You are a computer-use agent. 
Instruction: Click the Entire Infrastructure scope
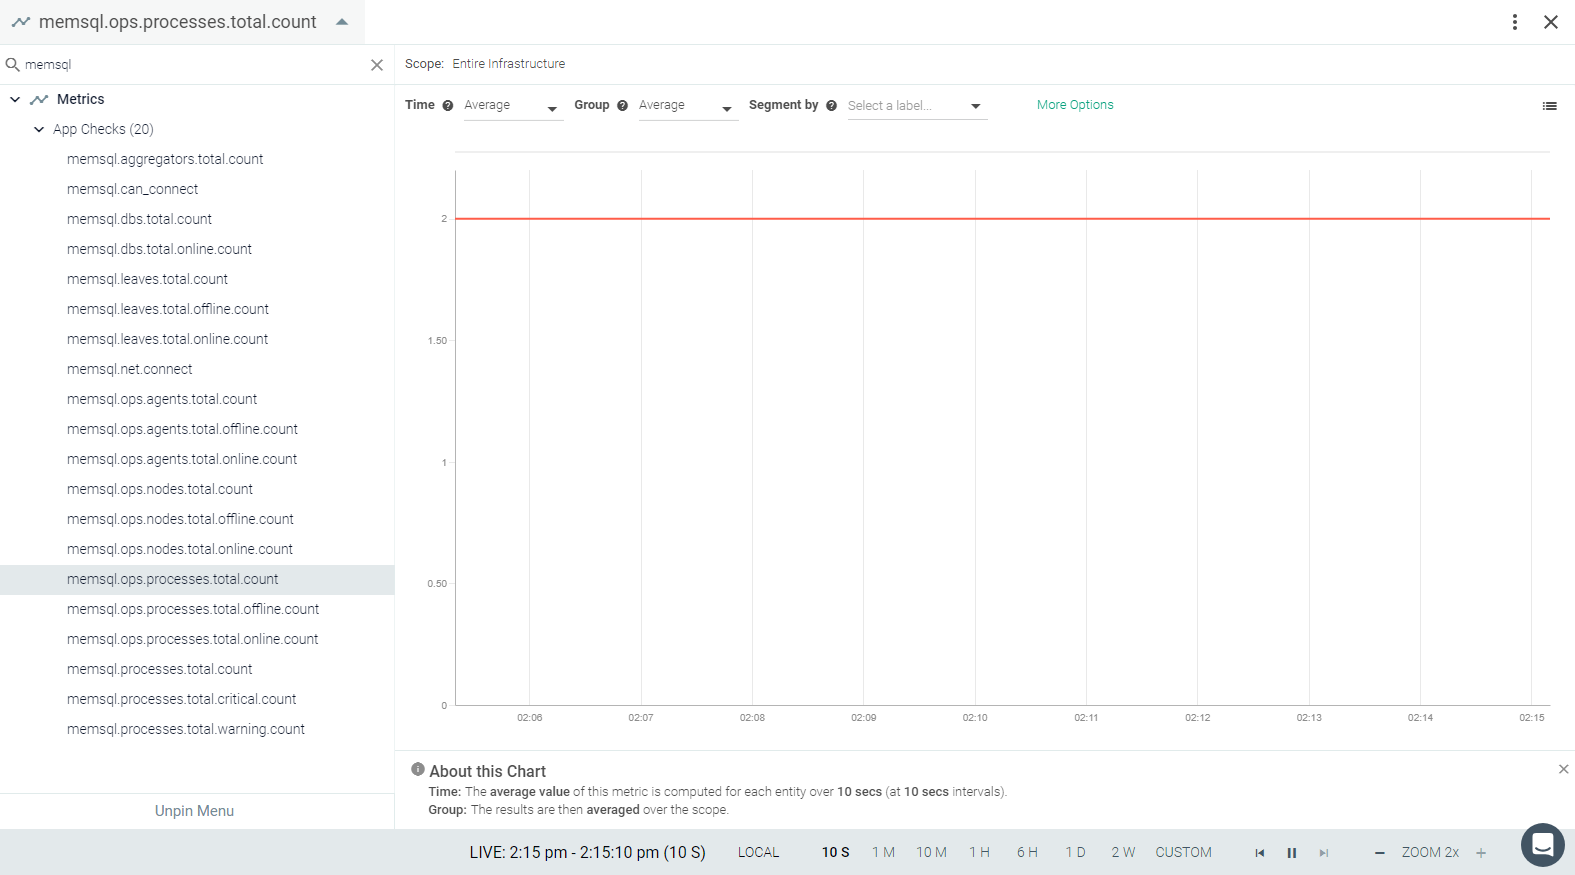pos(508,64)
